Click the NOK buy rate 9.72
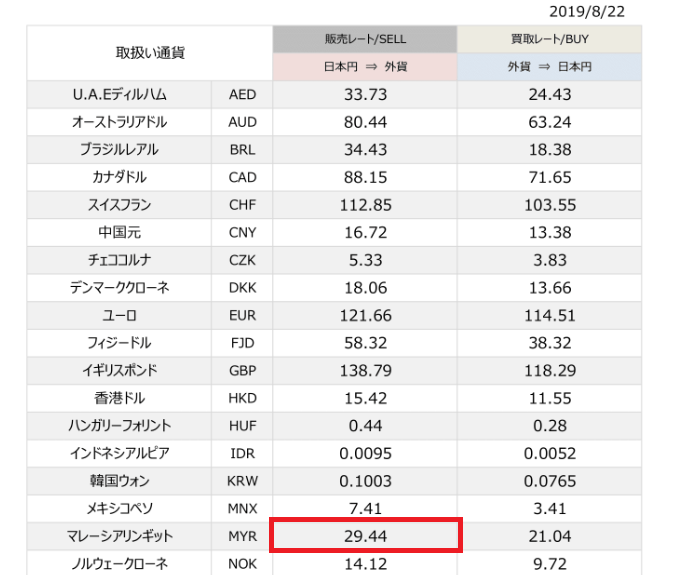This screenshot has width=673, height=575. [550, 563]
